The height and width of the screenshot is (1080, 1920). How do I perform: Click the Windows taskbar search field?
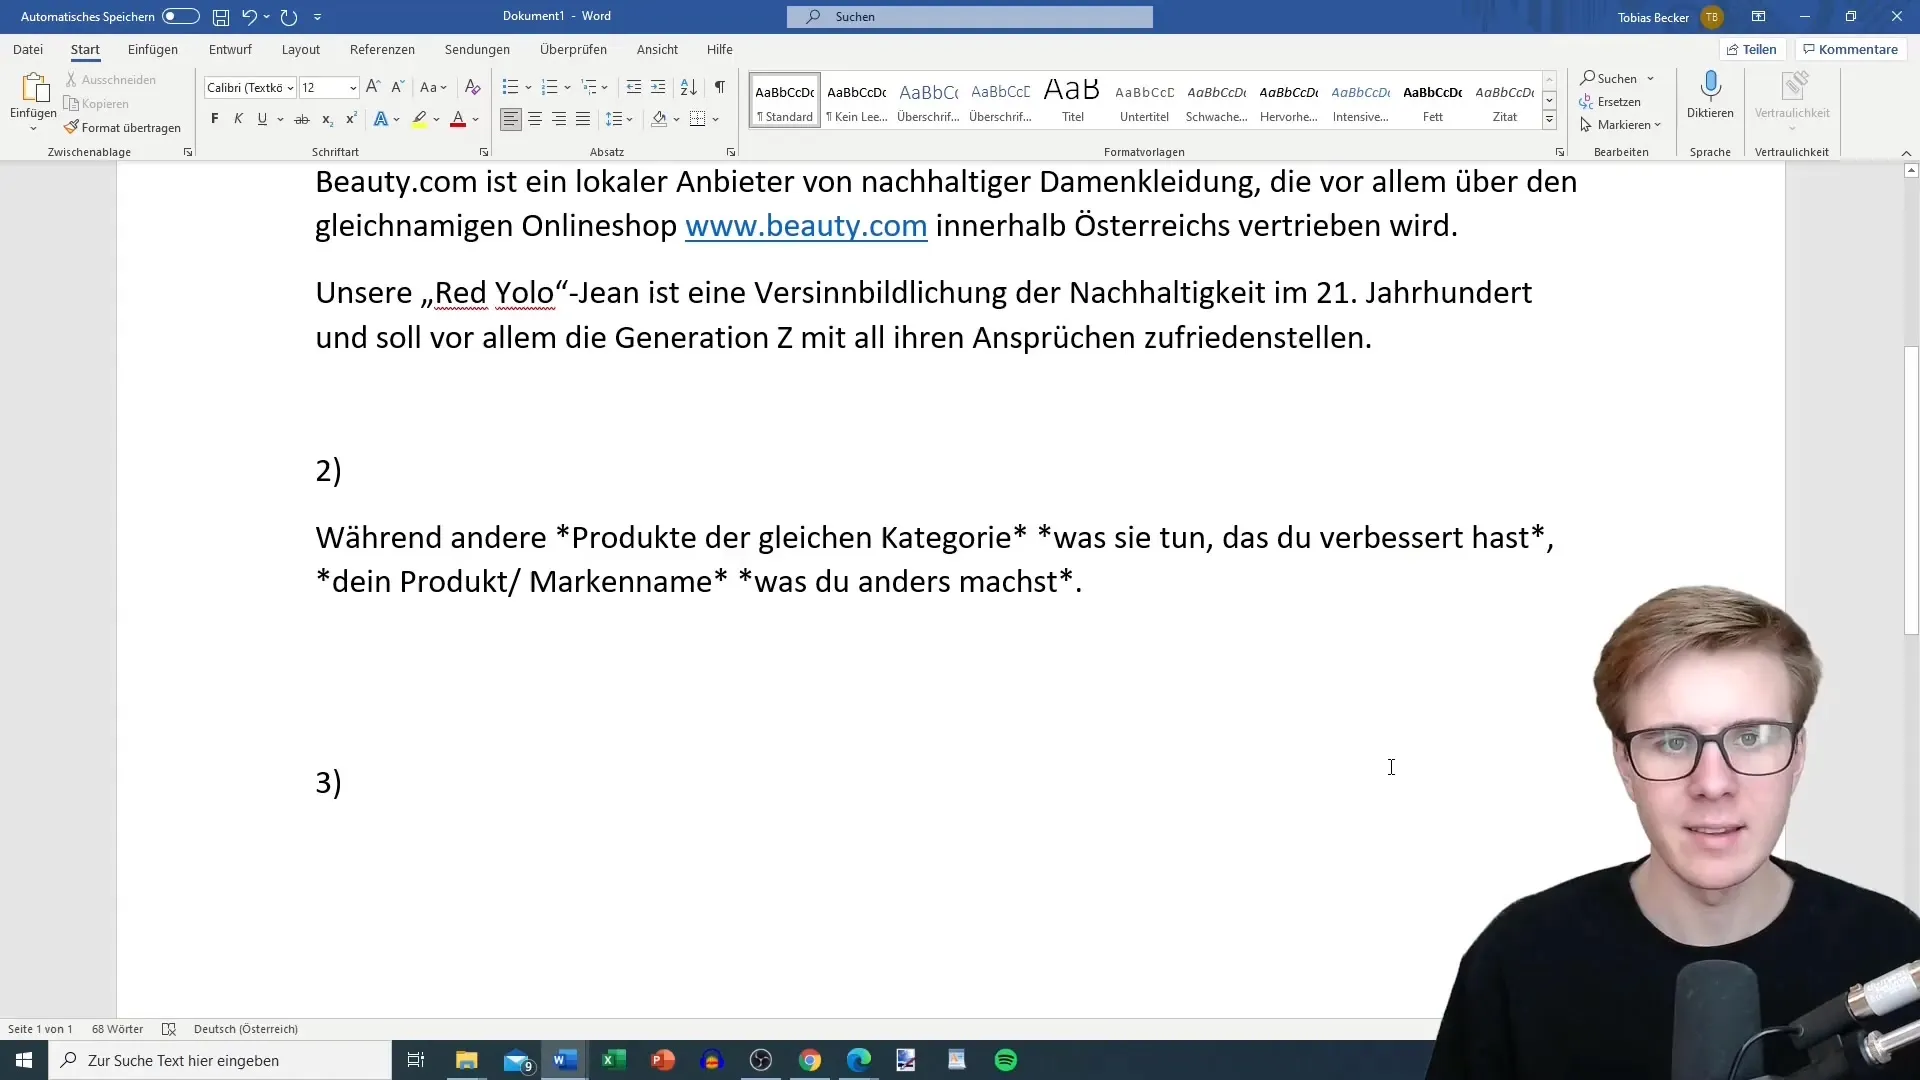click(x=220, y=1060)
